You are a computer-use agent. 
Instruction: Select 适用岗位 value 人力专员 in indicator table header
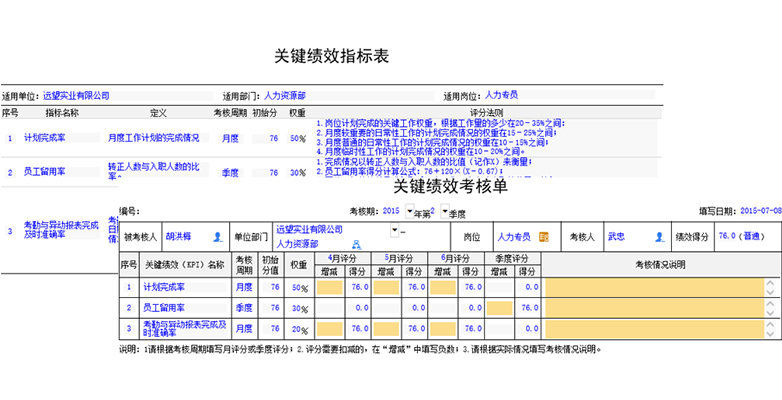pyautogui.click(x=500, y=95)
